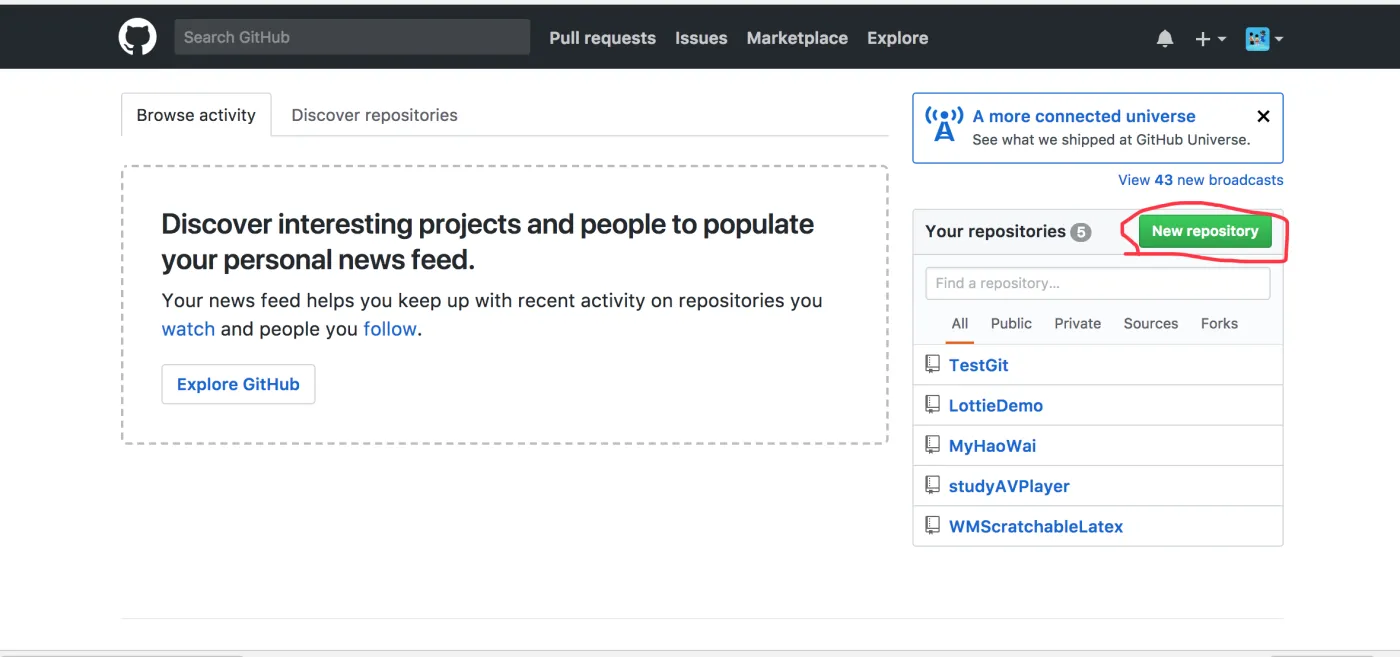Open the studyAVPlayer repository
This screenshot has height=657, width=1400.
[x=1009, y=486]
